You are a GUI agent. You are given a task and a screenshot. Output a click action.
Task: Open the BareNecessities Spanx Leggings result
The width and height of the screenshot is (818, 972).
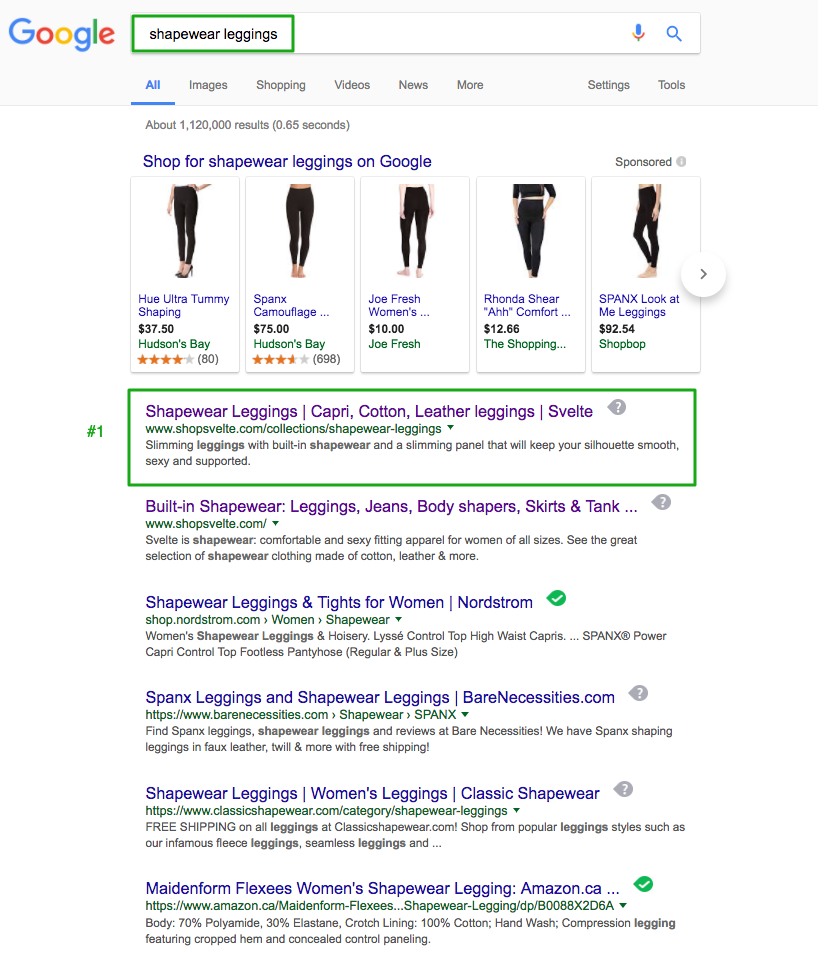pyautogui.click(x=380, y=697)
